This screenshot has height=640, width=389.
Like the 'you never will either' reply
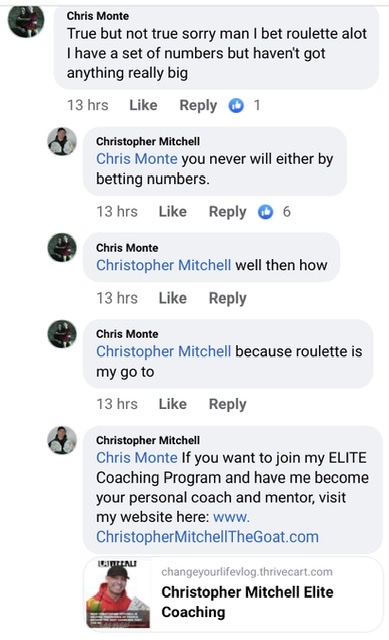click(173, 212)
